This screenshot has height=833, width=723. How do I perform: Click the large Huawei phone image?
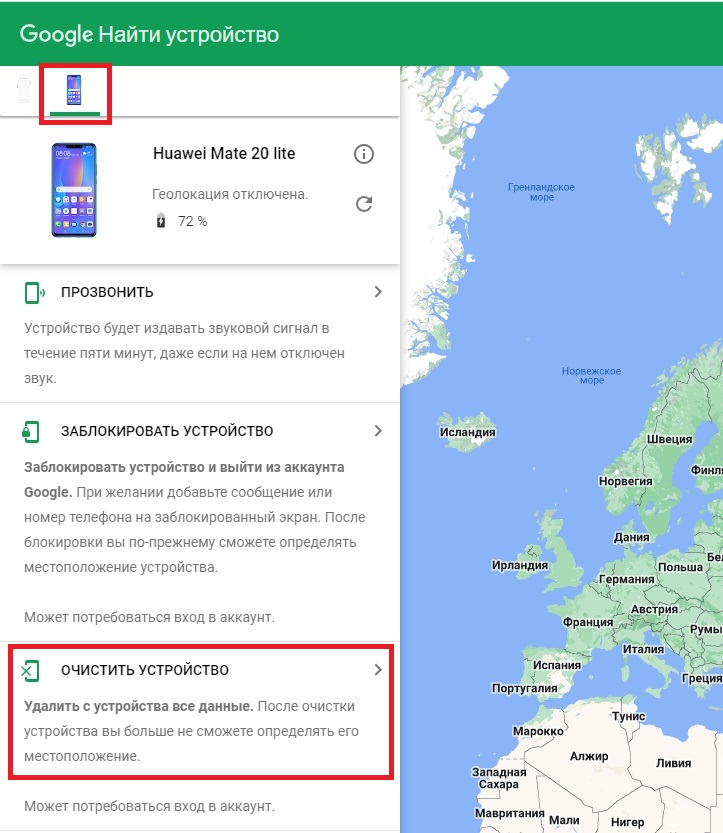tap(74, 190)
